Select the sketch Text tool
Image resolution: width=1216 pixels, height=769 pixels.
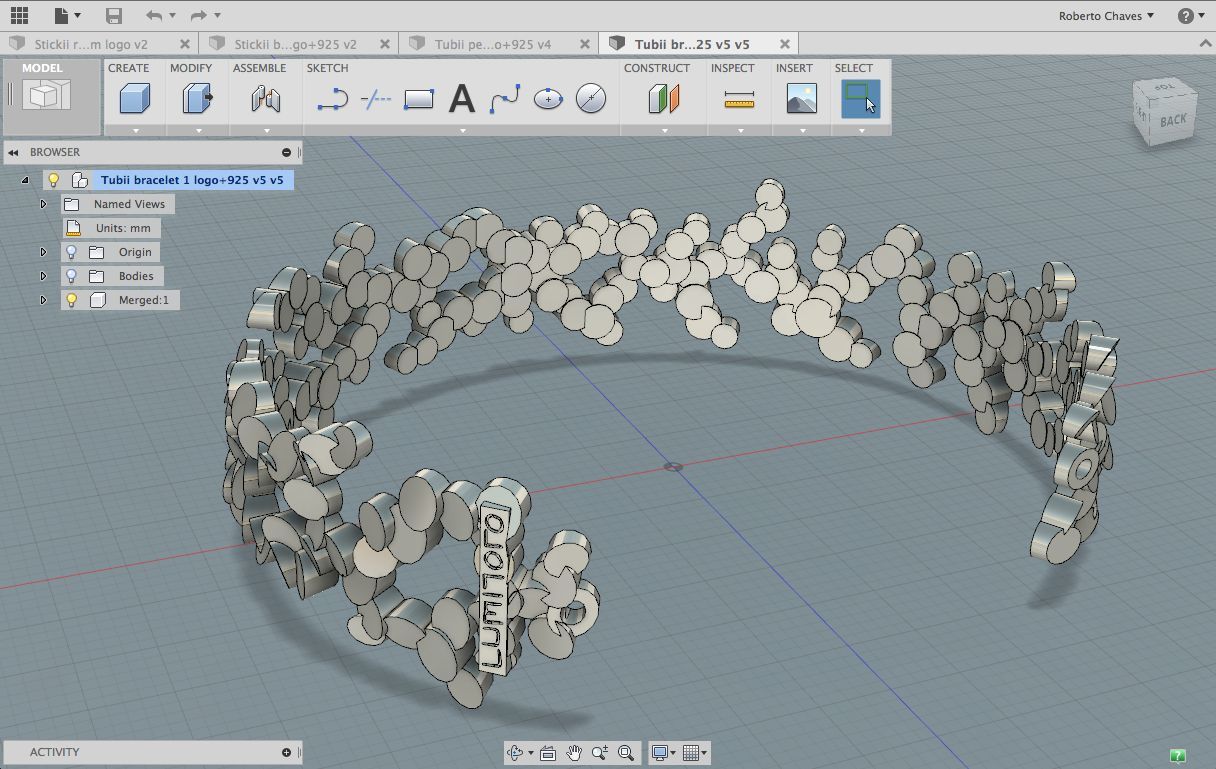click(461, 99)
